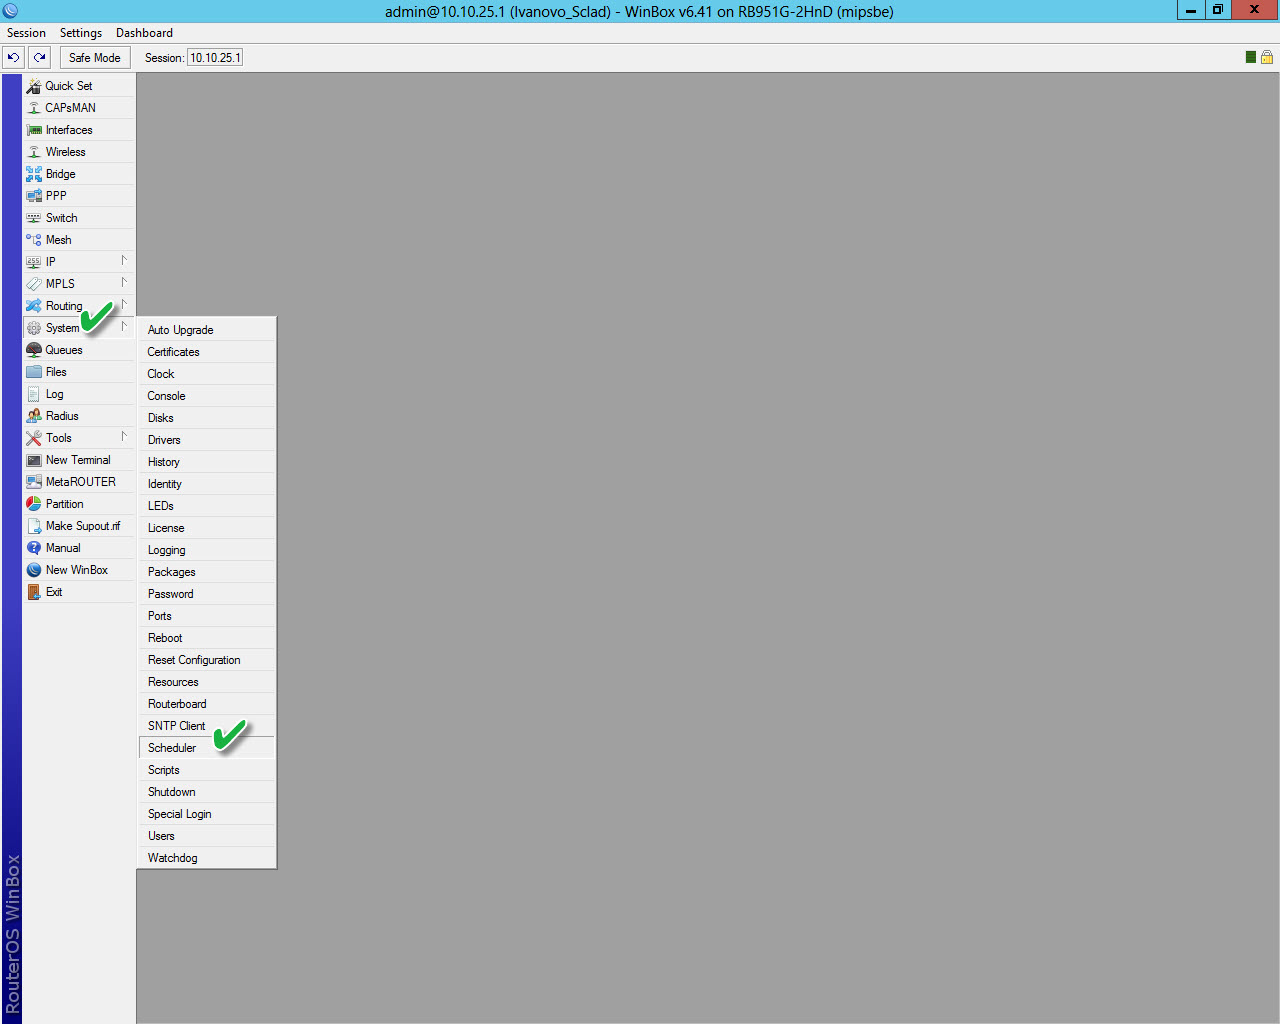1280x1024 pixels.
Task: Click the Routing icon
Action: 34,306
